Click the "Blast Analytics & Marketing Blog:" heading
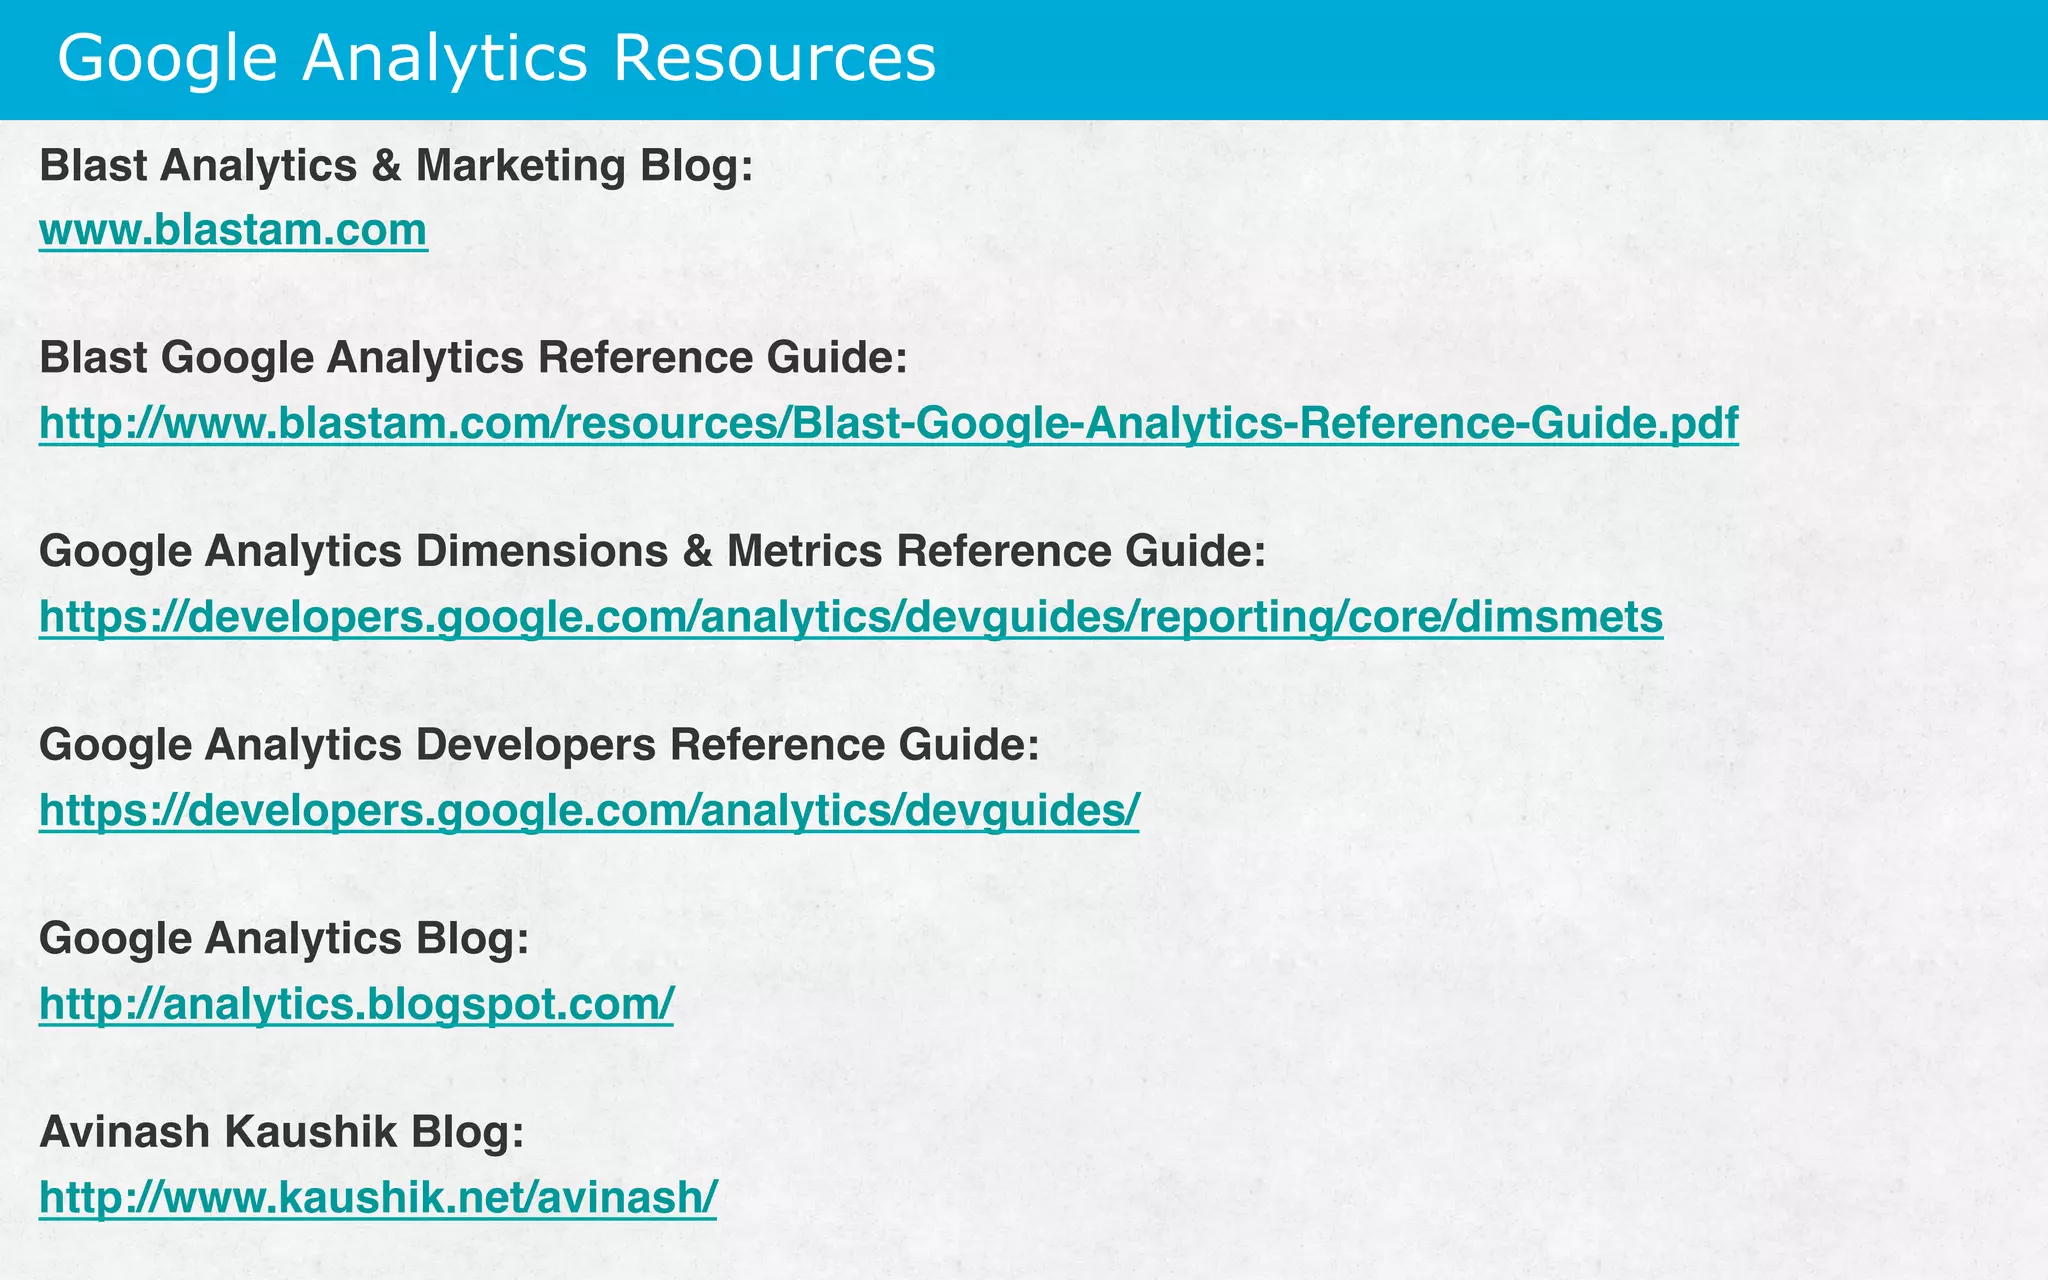 coord(395,166)
